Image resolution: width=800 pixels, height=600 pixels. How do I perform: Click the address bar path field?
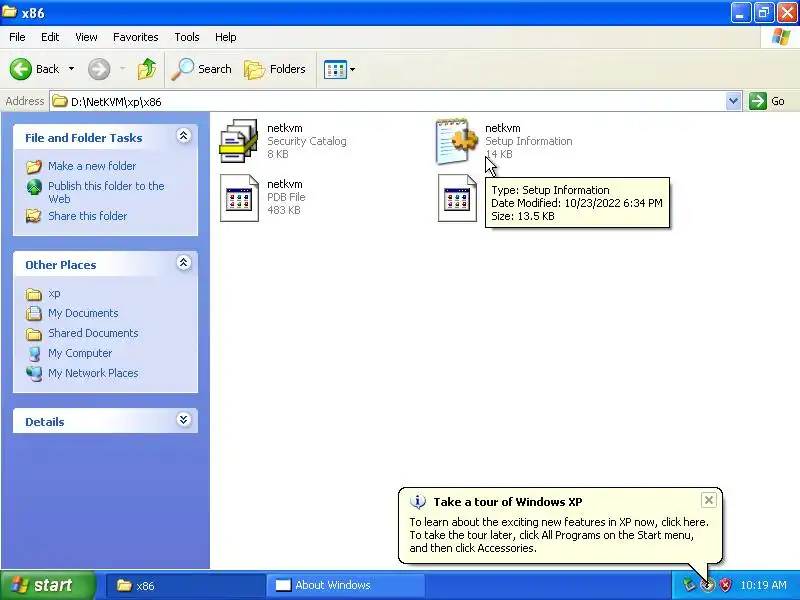388,102
